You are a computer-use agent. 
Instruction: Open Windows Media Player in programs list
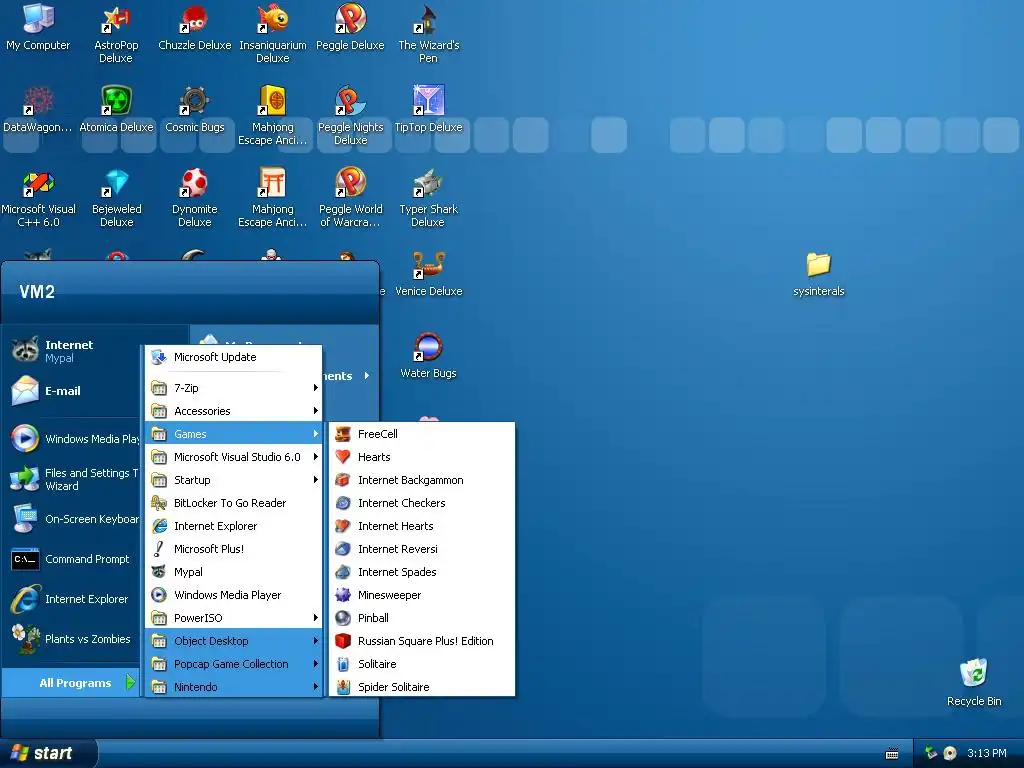point(234,595)
